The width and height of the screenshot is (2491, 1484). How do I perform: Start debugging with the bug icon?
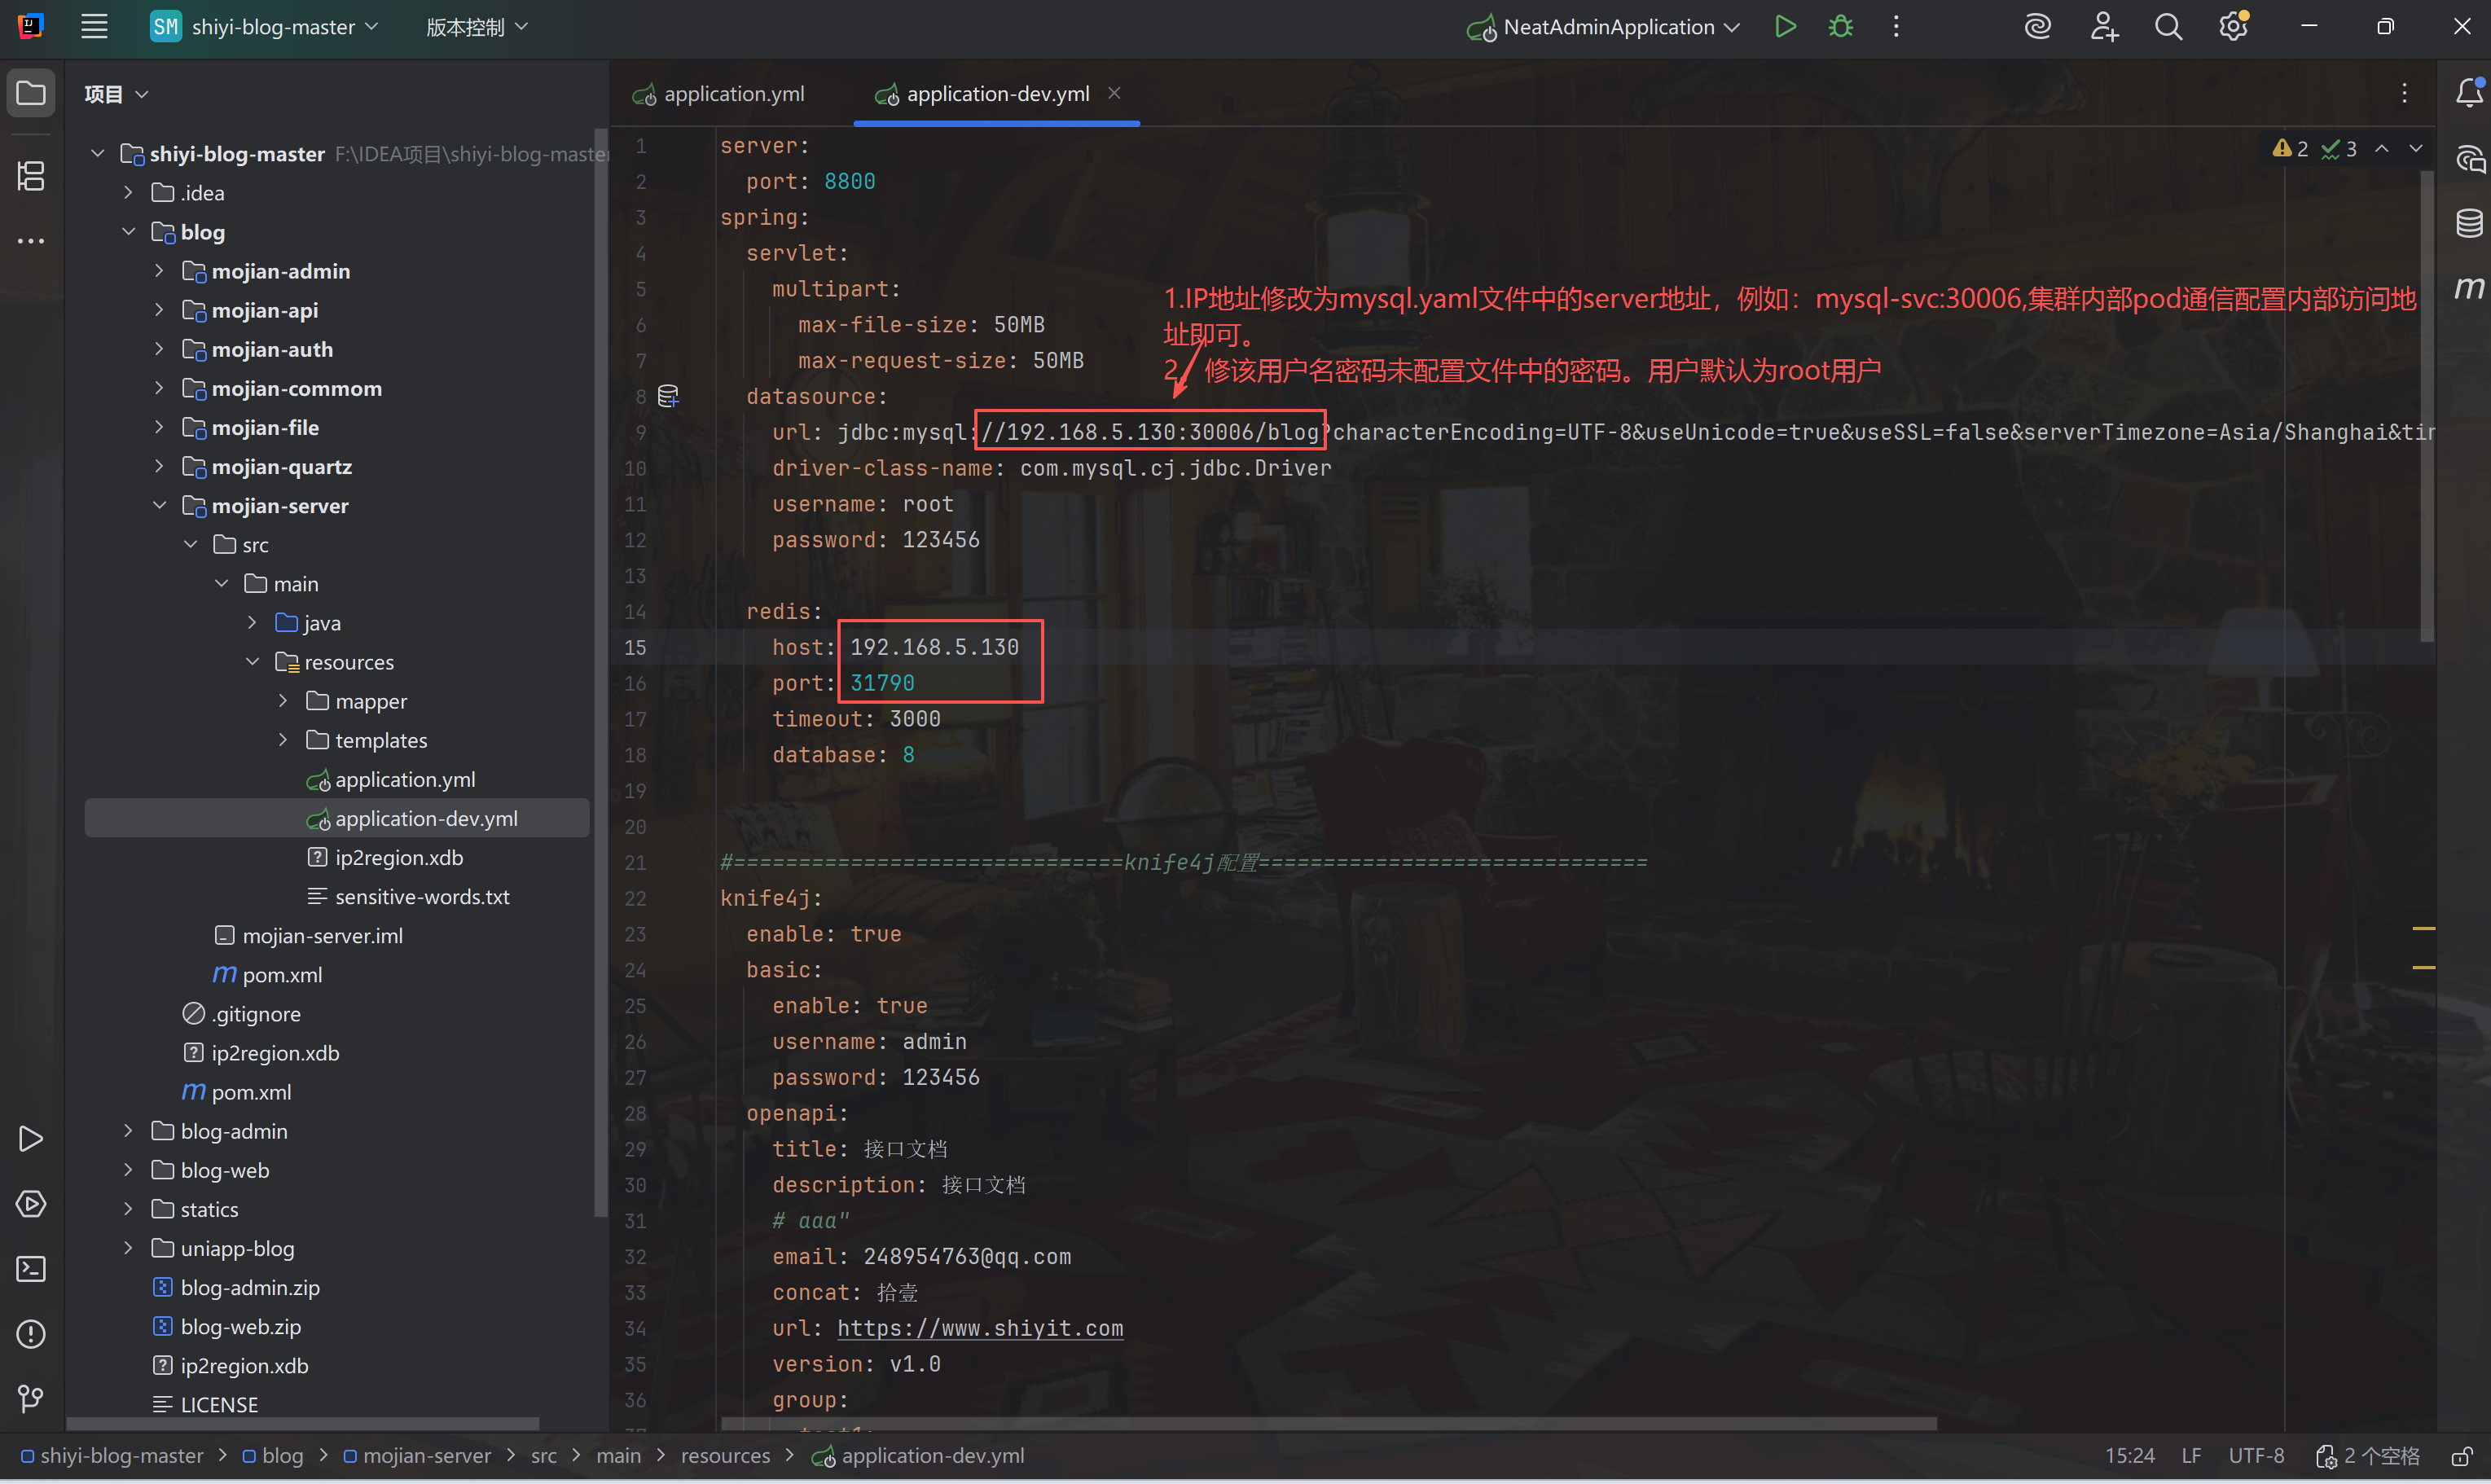(x=1841, y=27)
